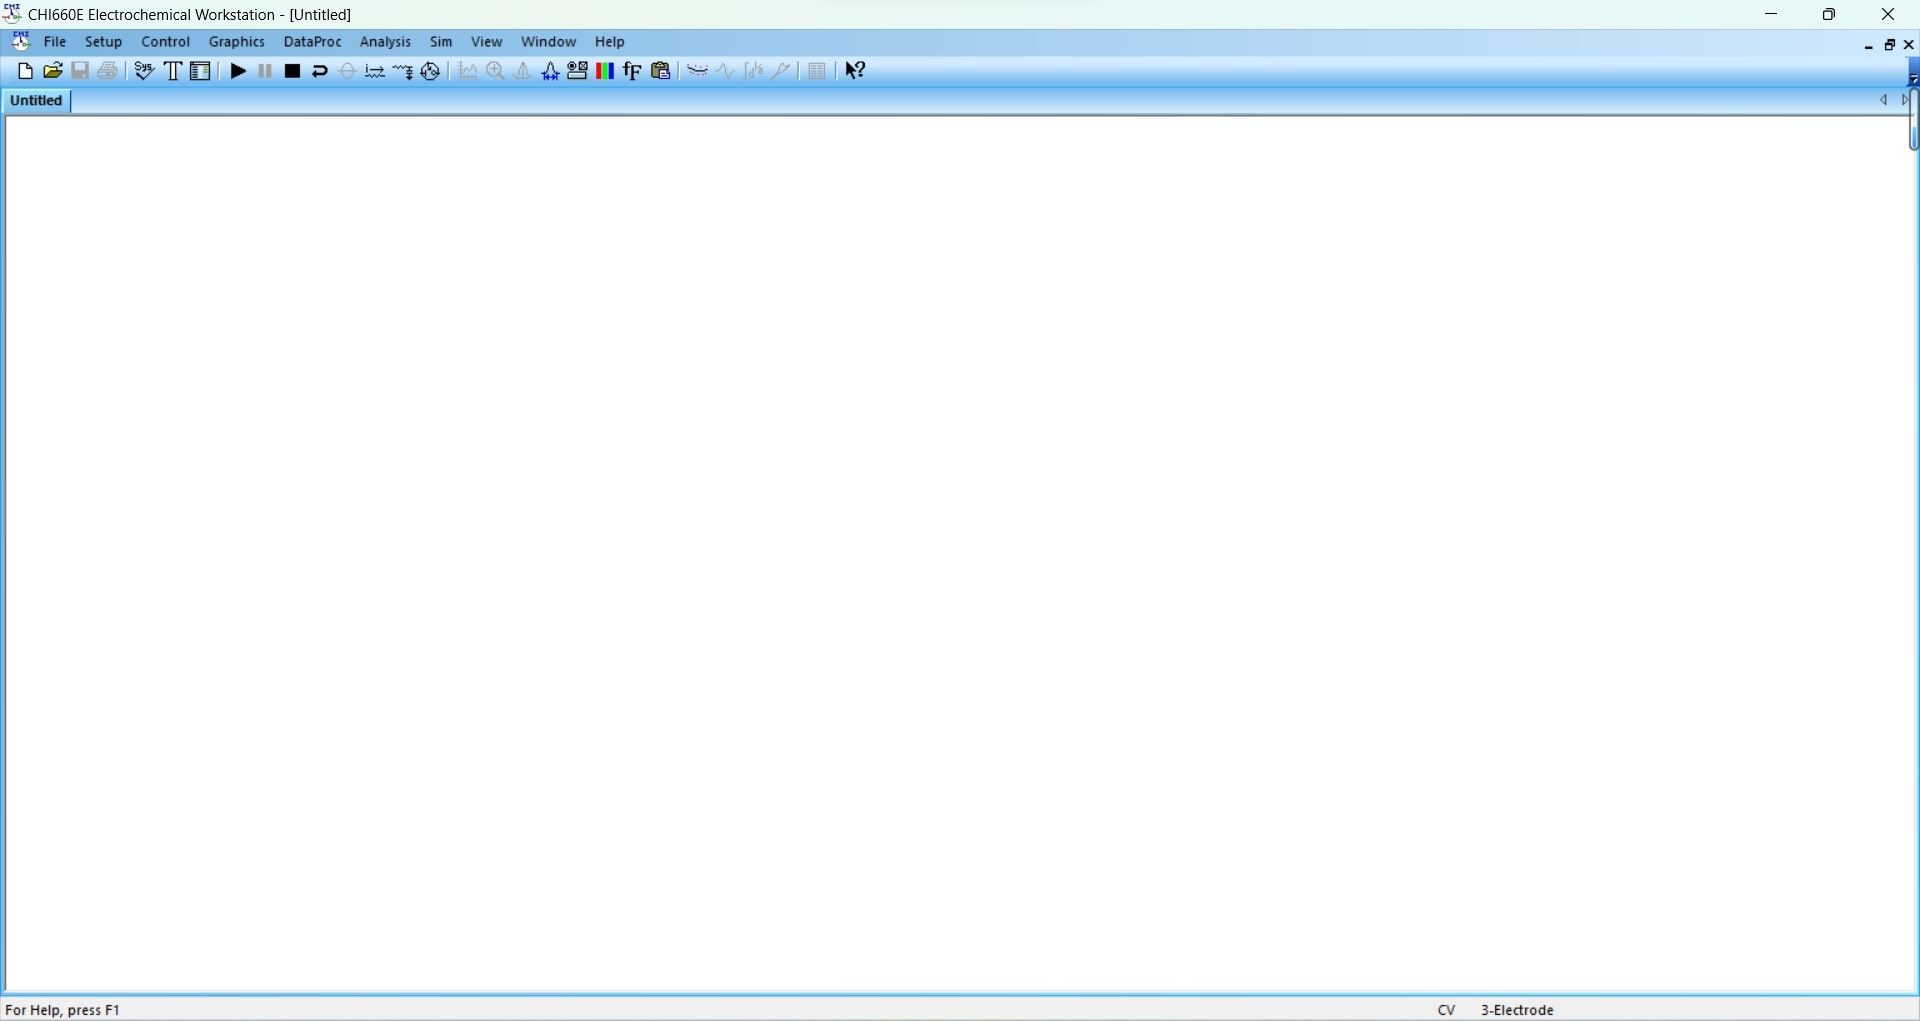Open the Setup menu
The height and width of the screenshot is (1021, 1920).
(x=104, y=42)
